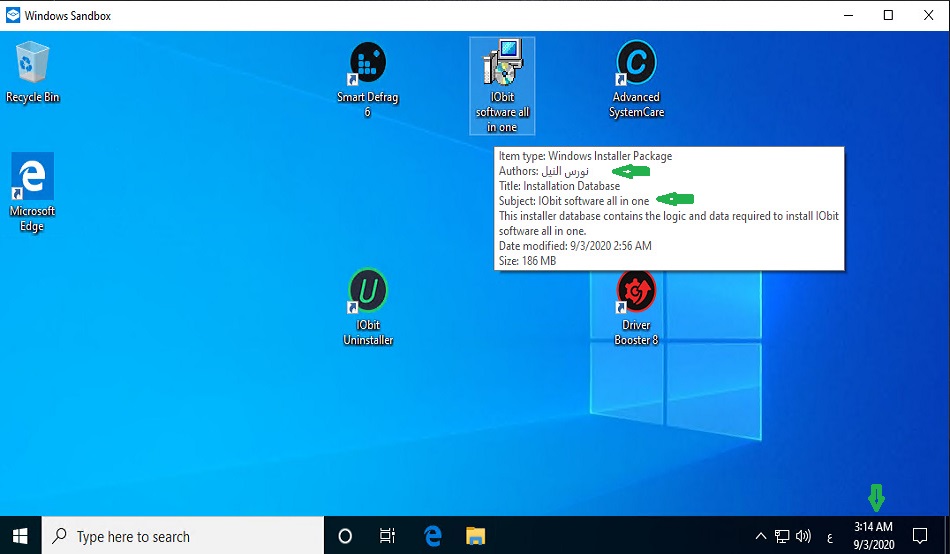Open the clock showing 3:14 AM

873,535
